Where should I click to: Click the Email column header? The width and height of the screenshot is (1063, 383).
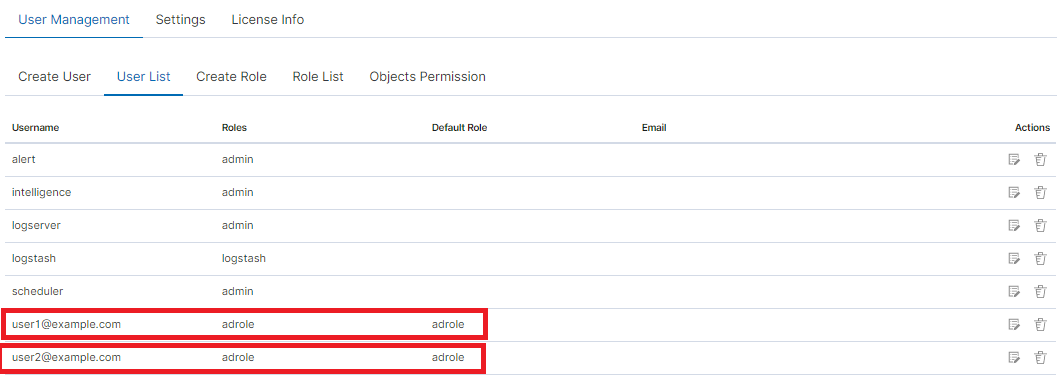click(654, 127)
